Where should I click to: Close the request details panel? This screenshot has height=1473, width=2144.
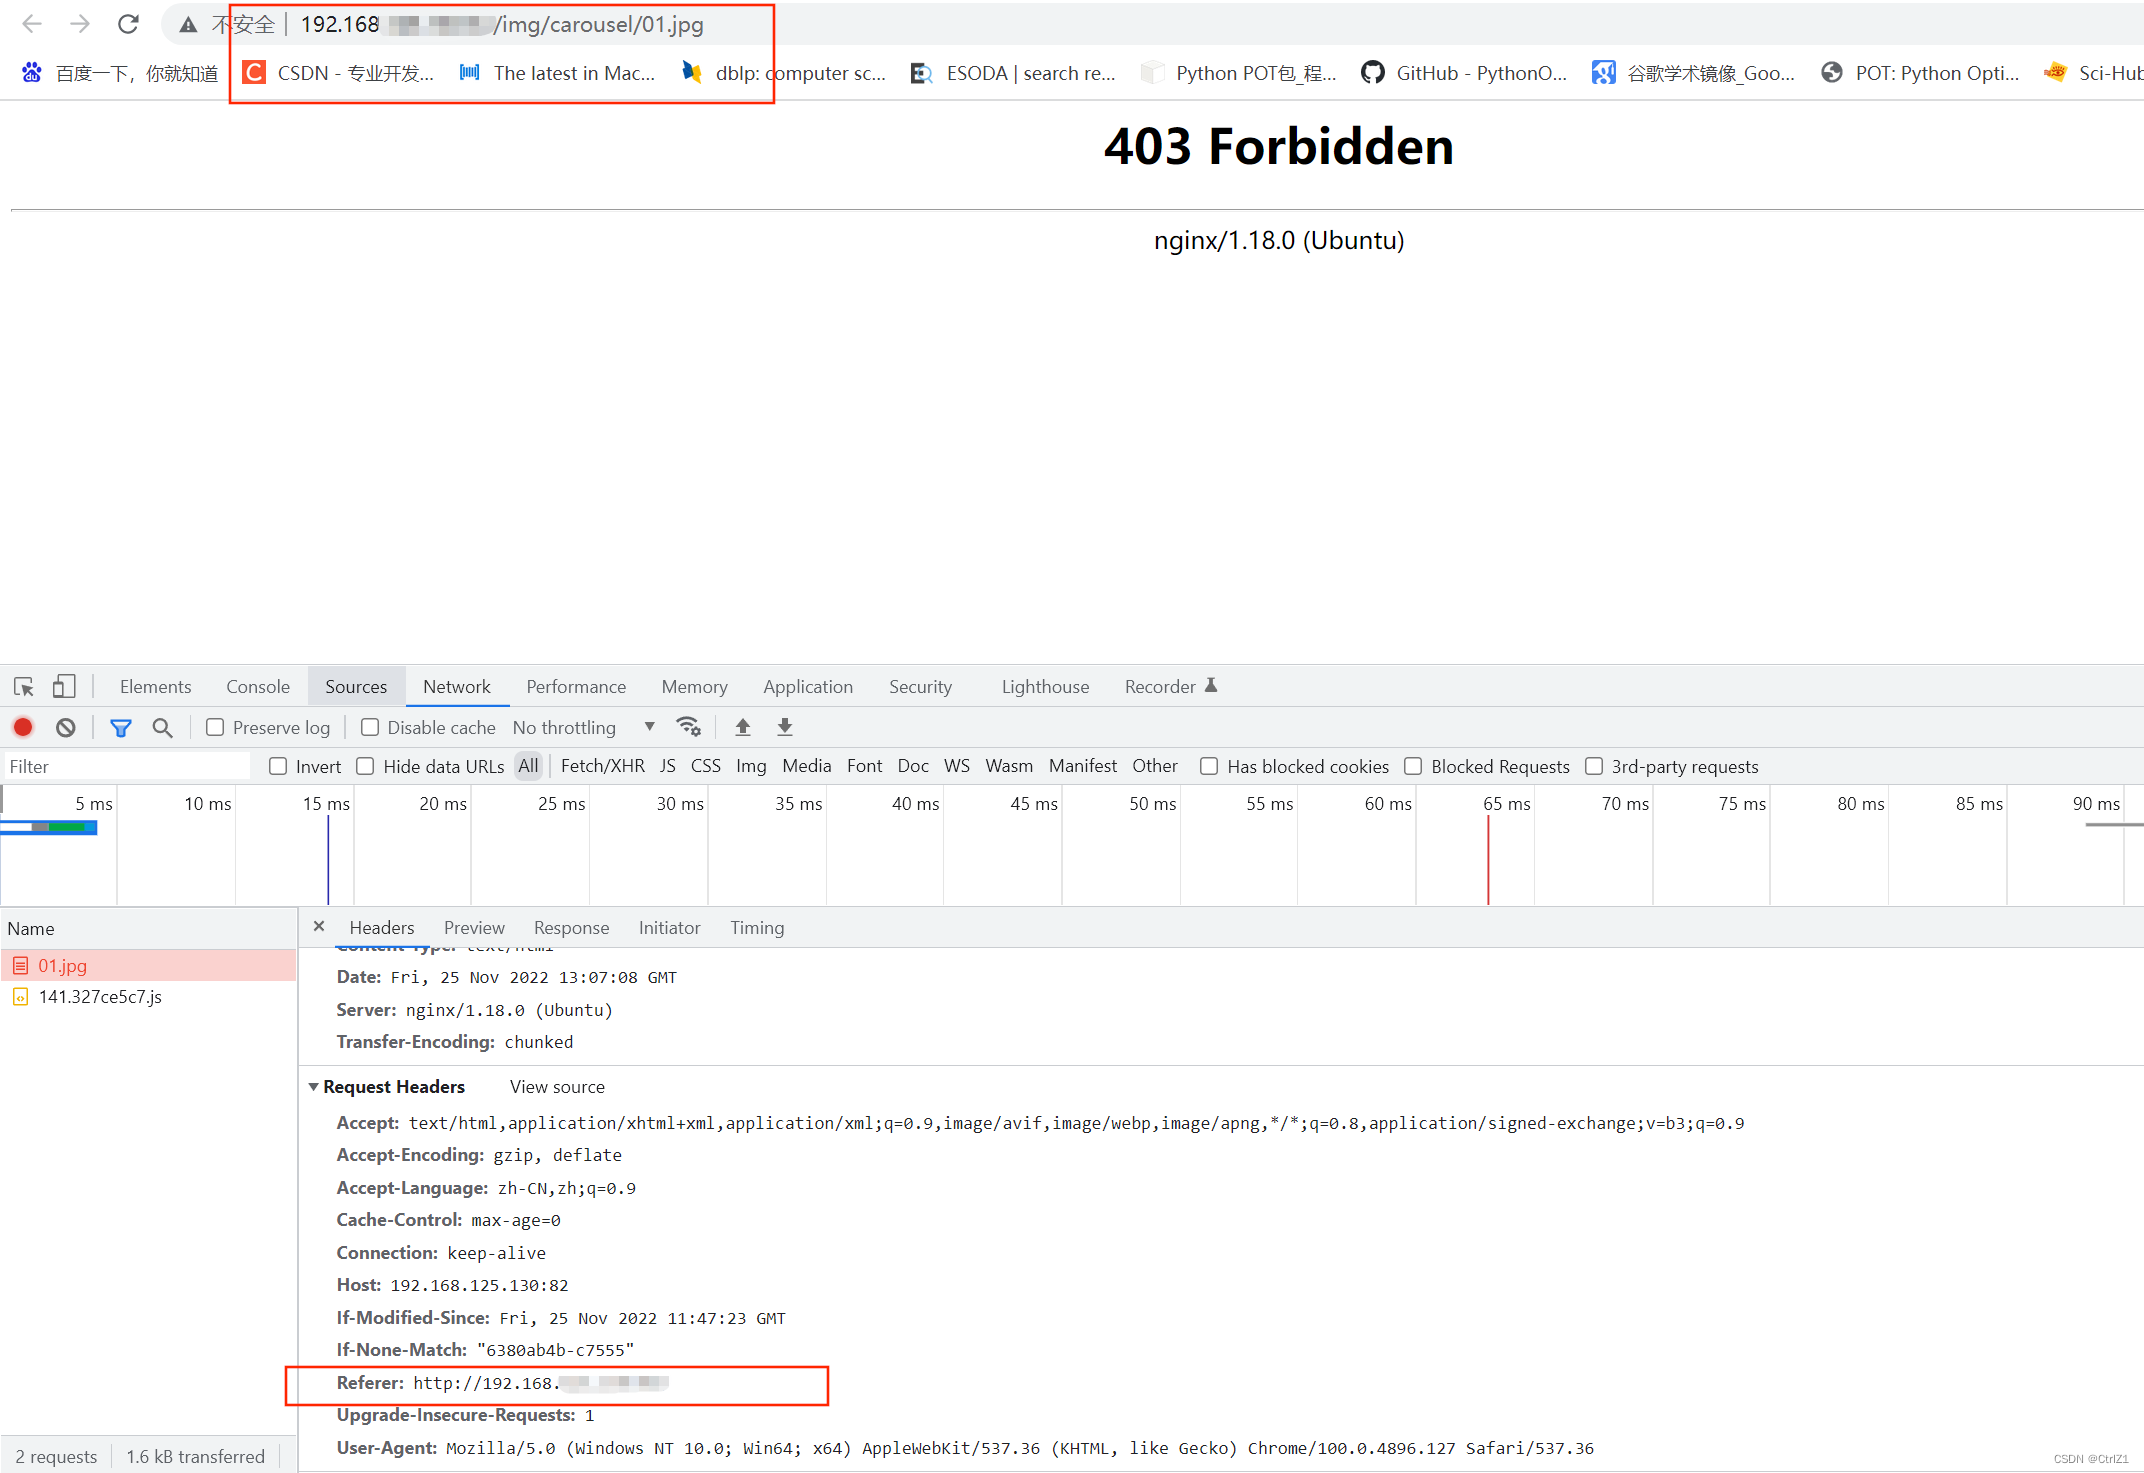click(x=319, y=927)
